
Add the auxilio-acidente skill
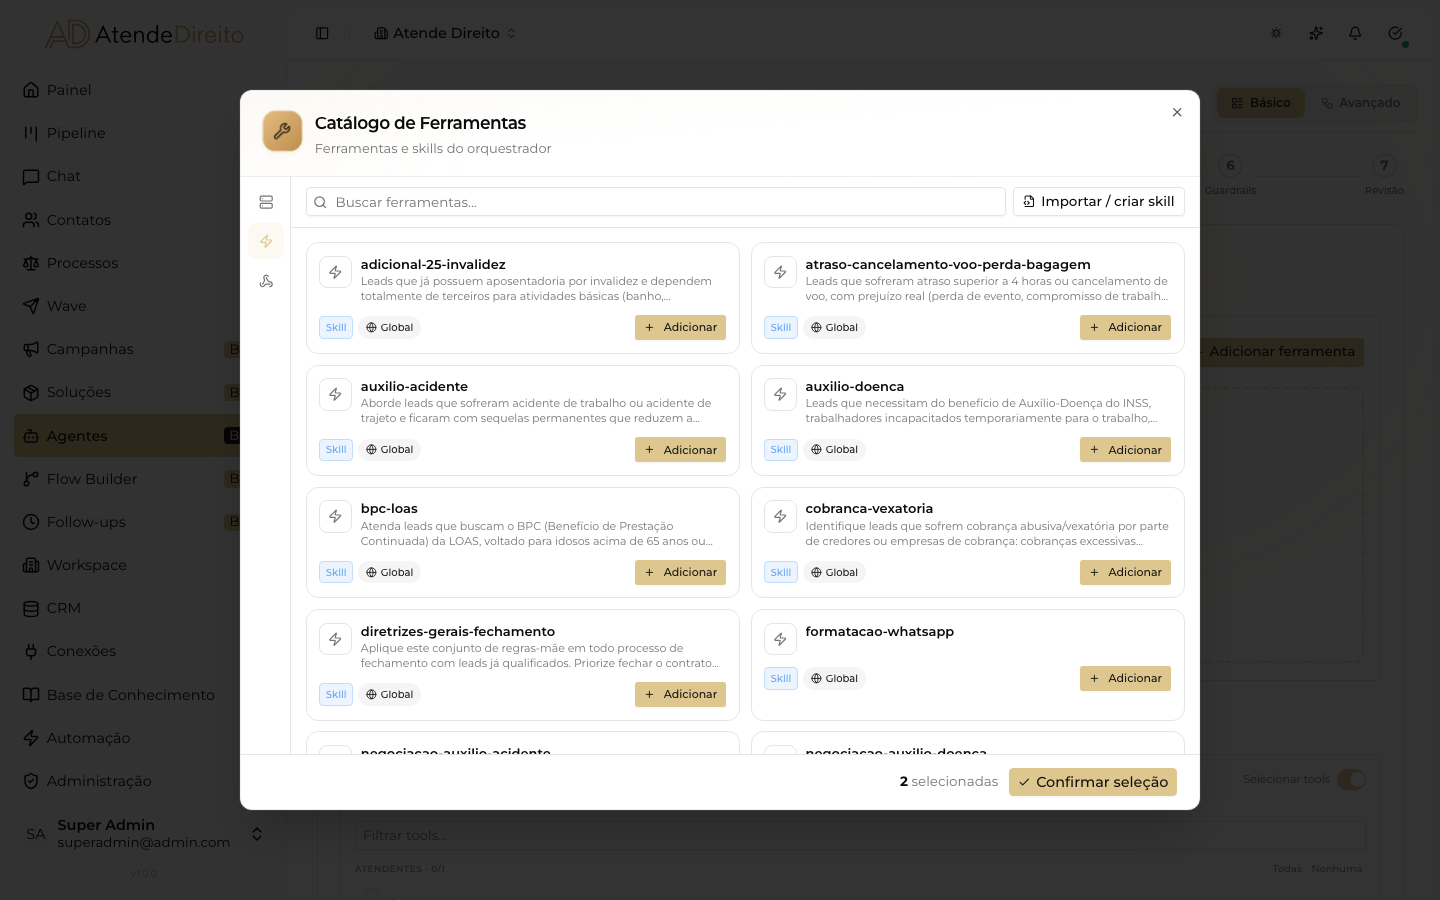pyautogui.click(x=680, y=450)
